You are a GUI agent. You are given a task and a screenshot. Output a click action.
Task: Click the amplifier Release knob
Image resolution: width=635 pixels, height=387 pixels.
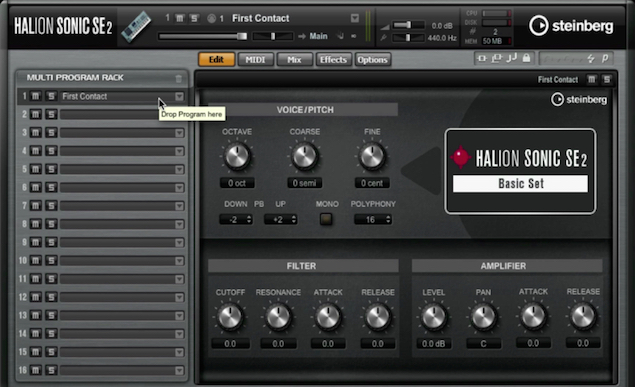coord(583,316)
